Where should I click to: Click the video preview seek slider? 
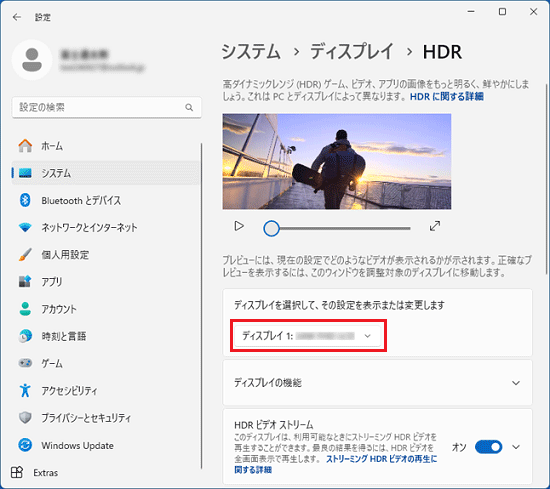coord(337,228)
